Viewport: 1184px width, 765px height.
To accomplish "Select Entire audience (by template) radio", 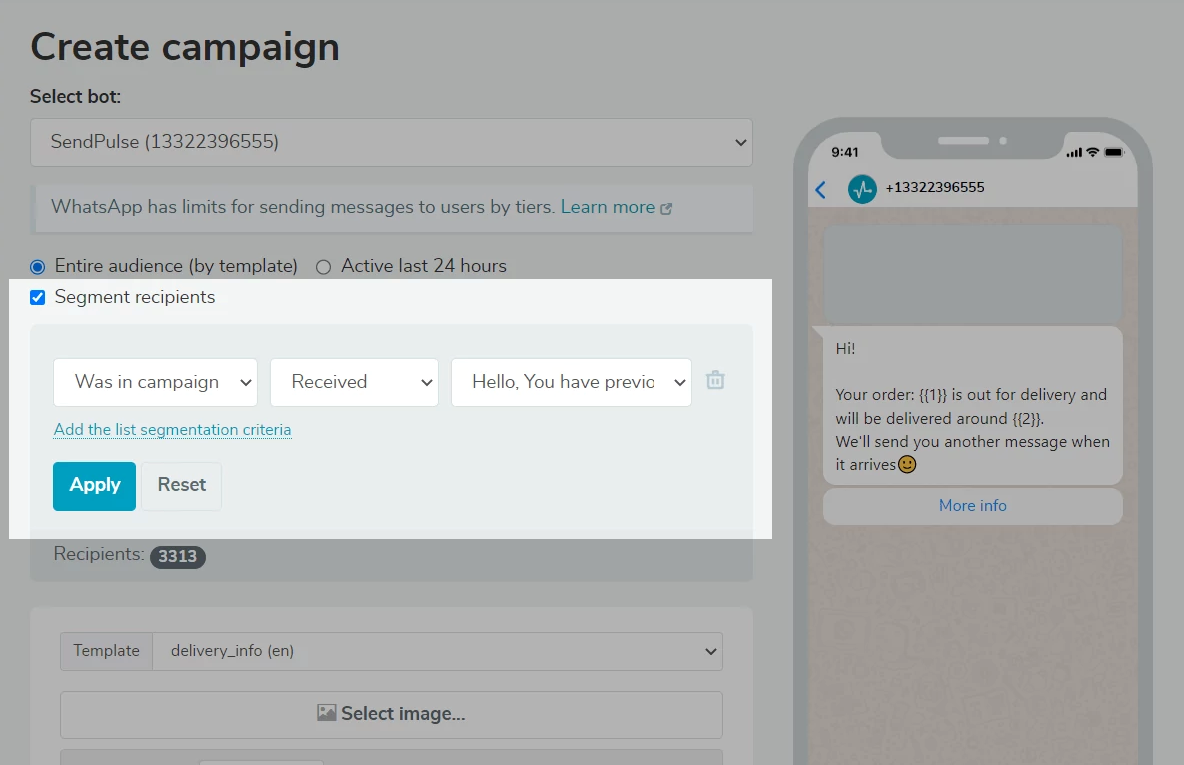I will coord(38,267).
